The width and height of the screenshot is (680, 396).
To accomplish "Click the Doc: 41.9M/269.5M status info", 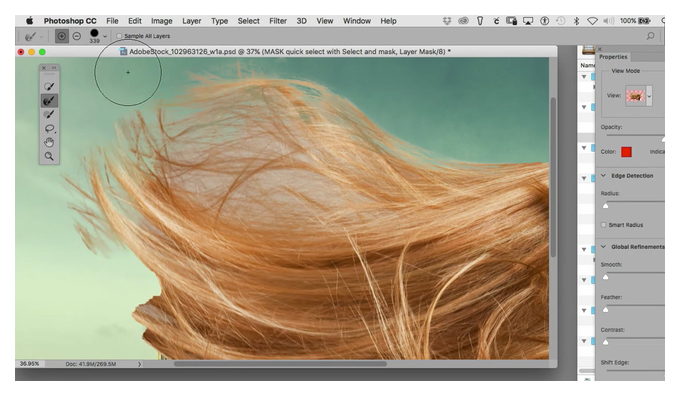I will pyautogui.click(x=91, y=364).
